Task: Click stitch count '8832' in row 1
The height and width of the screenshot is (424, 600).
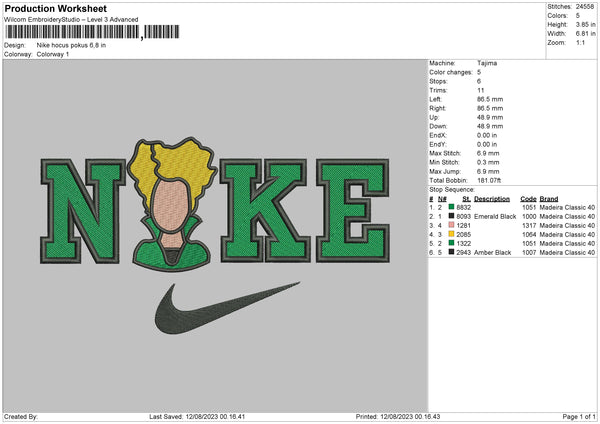Action: (x=463, y=207)
